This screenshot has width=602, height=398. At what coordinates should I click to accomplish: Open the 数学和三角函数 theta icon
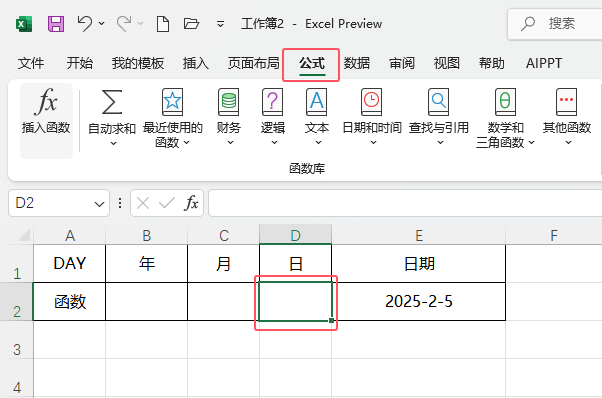(505, 102)
